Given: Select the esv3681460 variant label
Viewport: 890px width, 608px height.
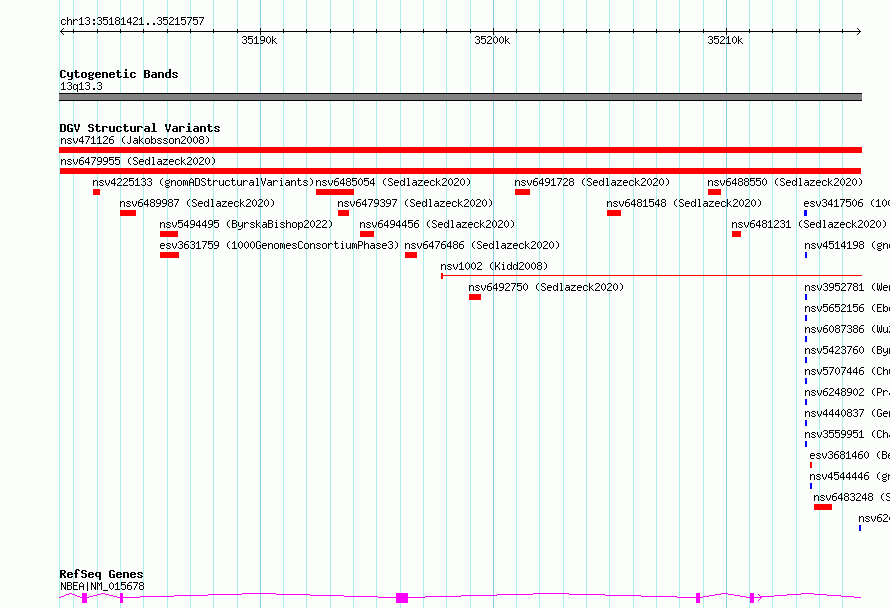Looking at the screenshot, I should tap(850, 455).
